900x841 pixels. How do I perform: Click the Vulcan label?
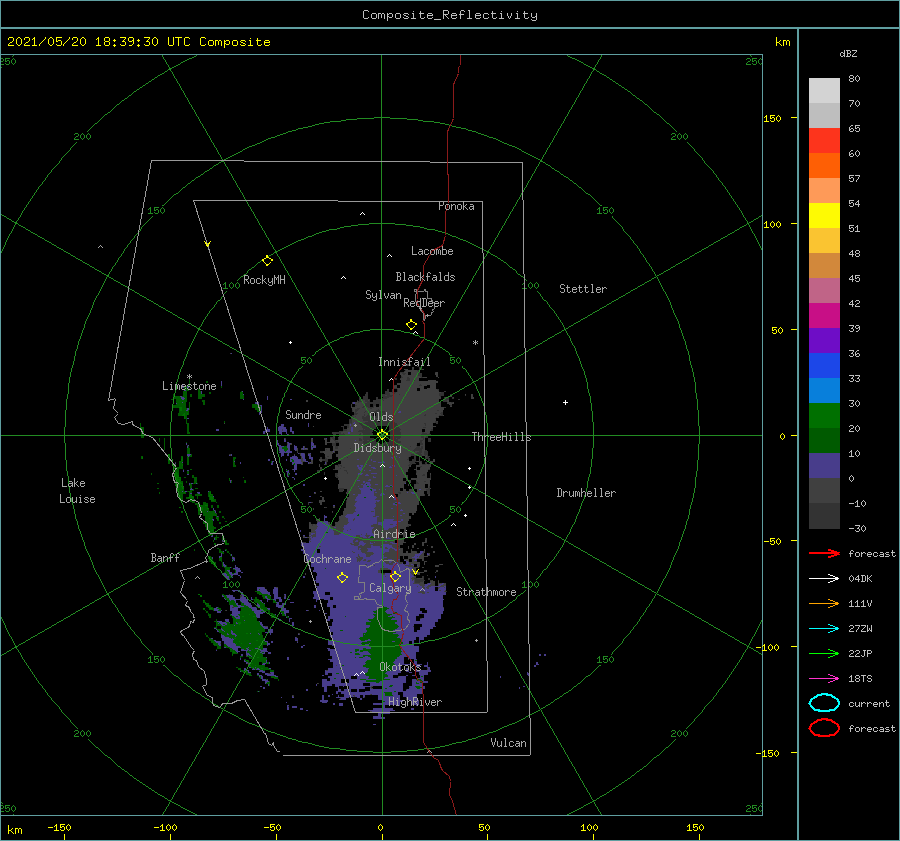(508, 743)
